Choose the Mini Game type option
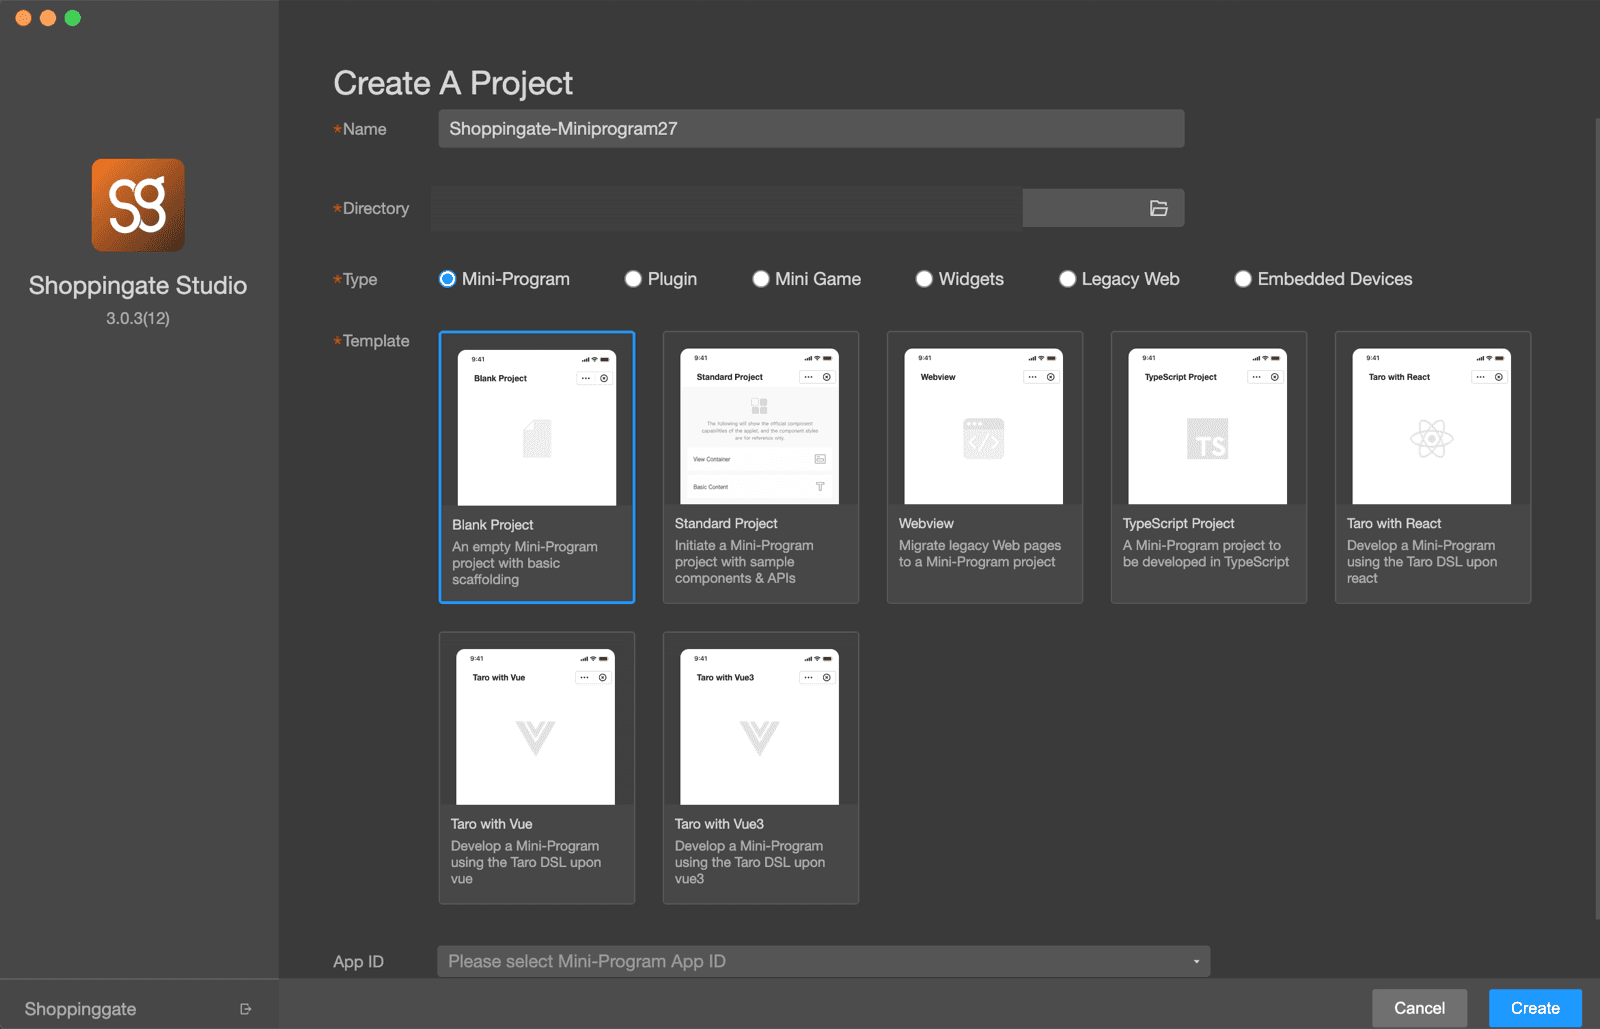The height and width of the screenshot is (1029, 1600). point(761,279)
